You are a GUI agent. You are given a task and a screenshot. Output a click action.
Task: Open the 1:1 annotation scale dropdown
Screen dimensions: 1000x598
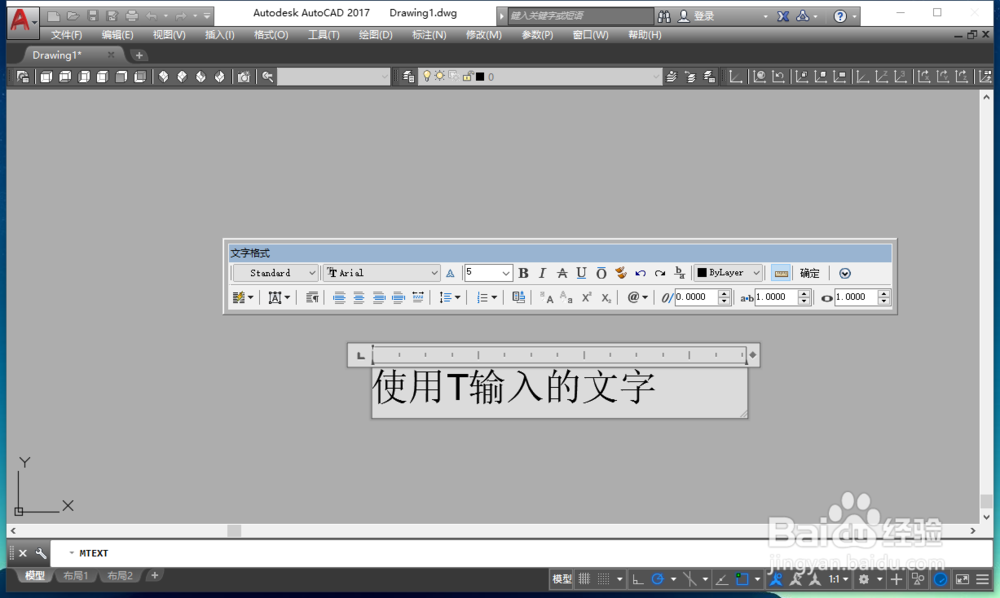pos(839,579)
